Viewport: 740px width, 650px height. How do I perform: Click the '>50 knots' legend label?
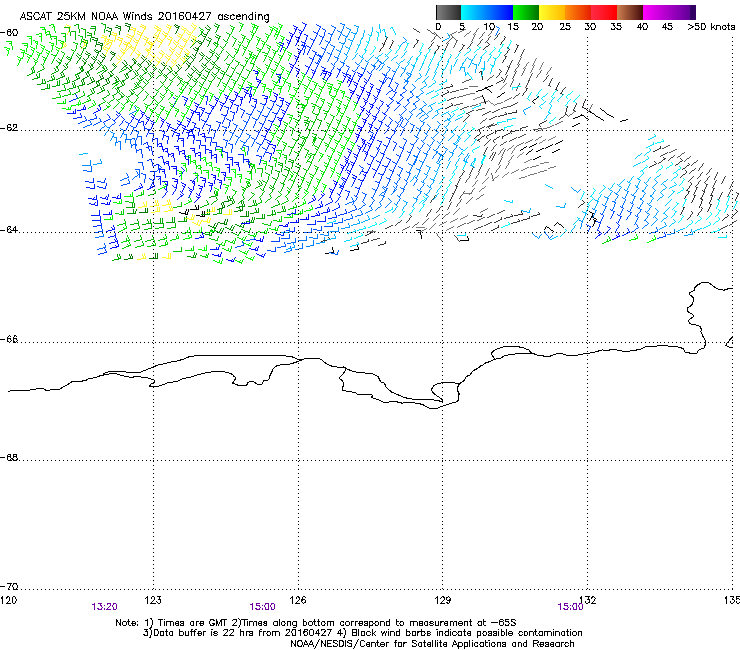[x=711, y=27]
